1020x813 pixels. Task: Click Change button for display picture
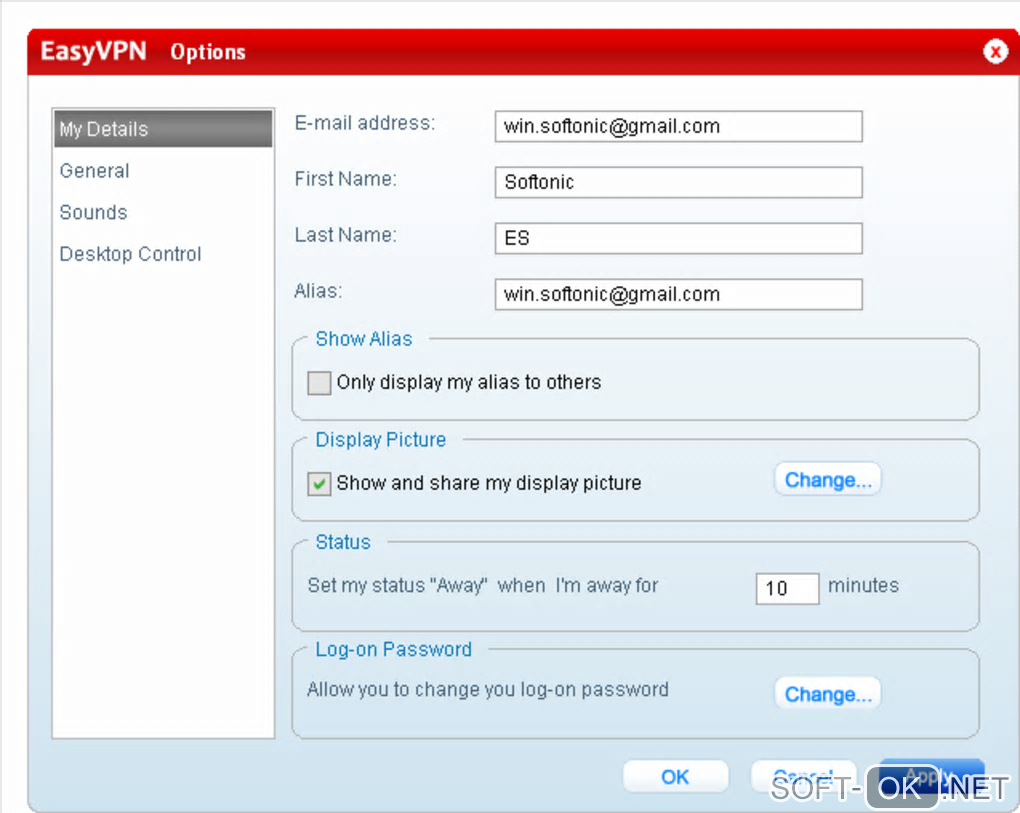point(827,480)
